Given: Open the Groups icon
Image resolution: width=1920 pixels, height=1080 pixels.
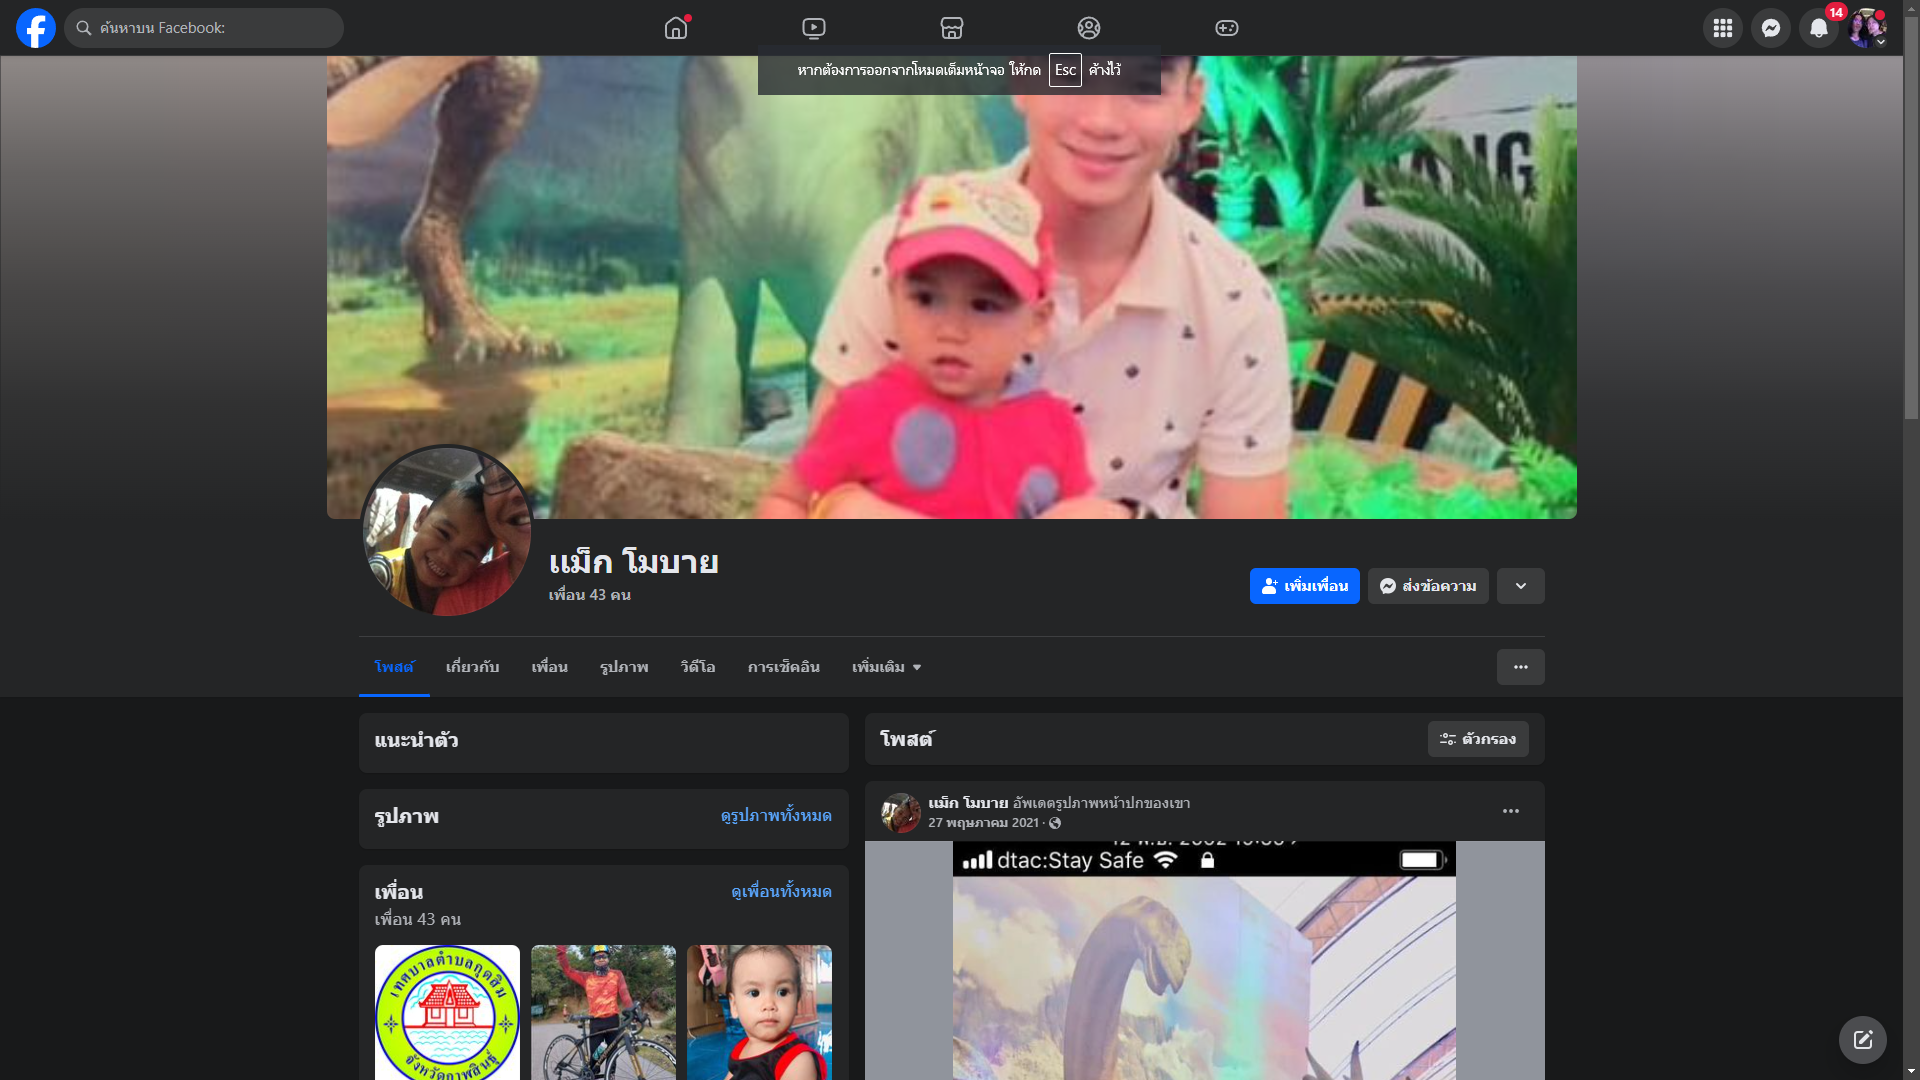Looking at the screenshot, I should pyautogui.click(x=1089, y=28).
